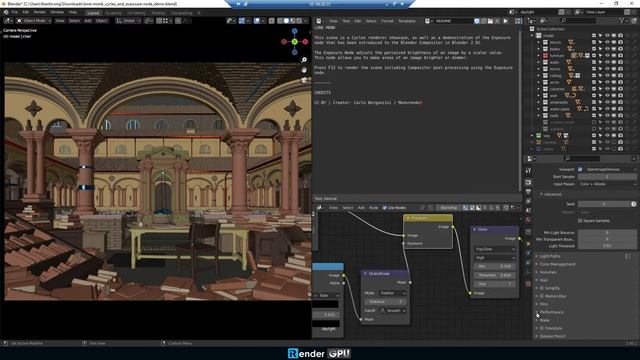
Task: Enable the Square Samples checkbox
Action: pyautogui.click(x=580, y=220)
